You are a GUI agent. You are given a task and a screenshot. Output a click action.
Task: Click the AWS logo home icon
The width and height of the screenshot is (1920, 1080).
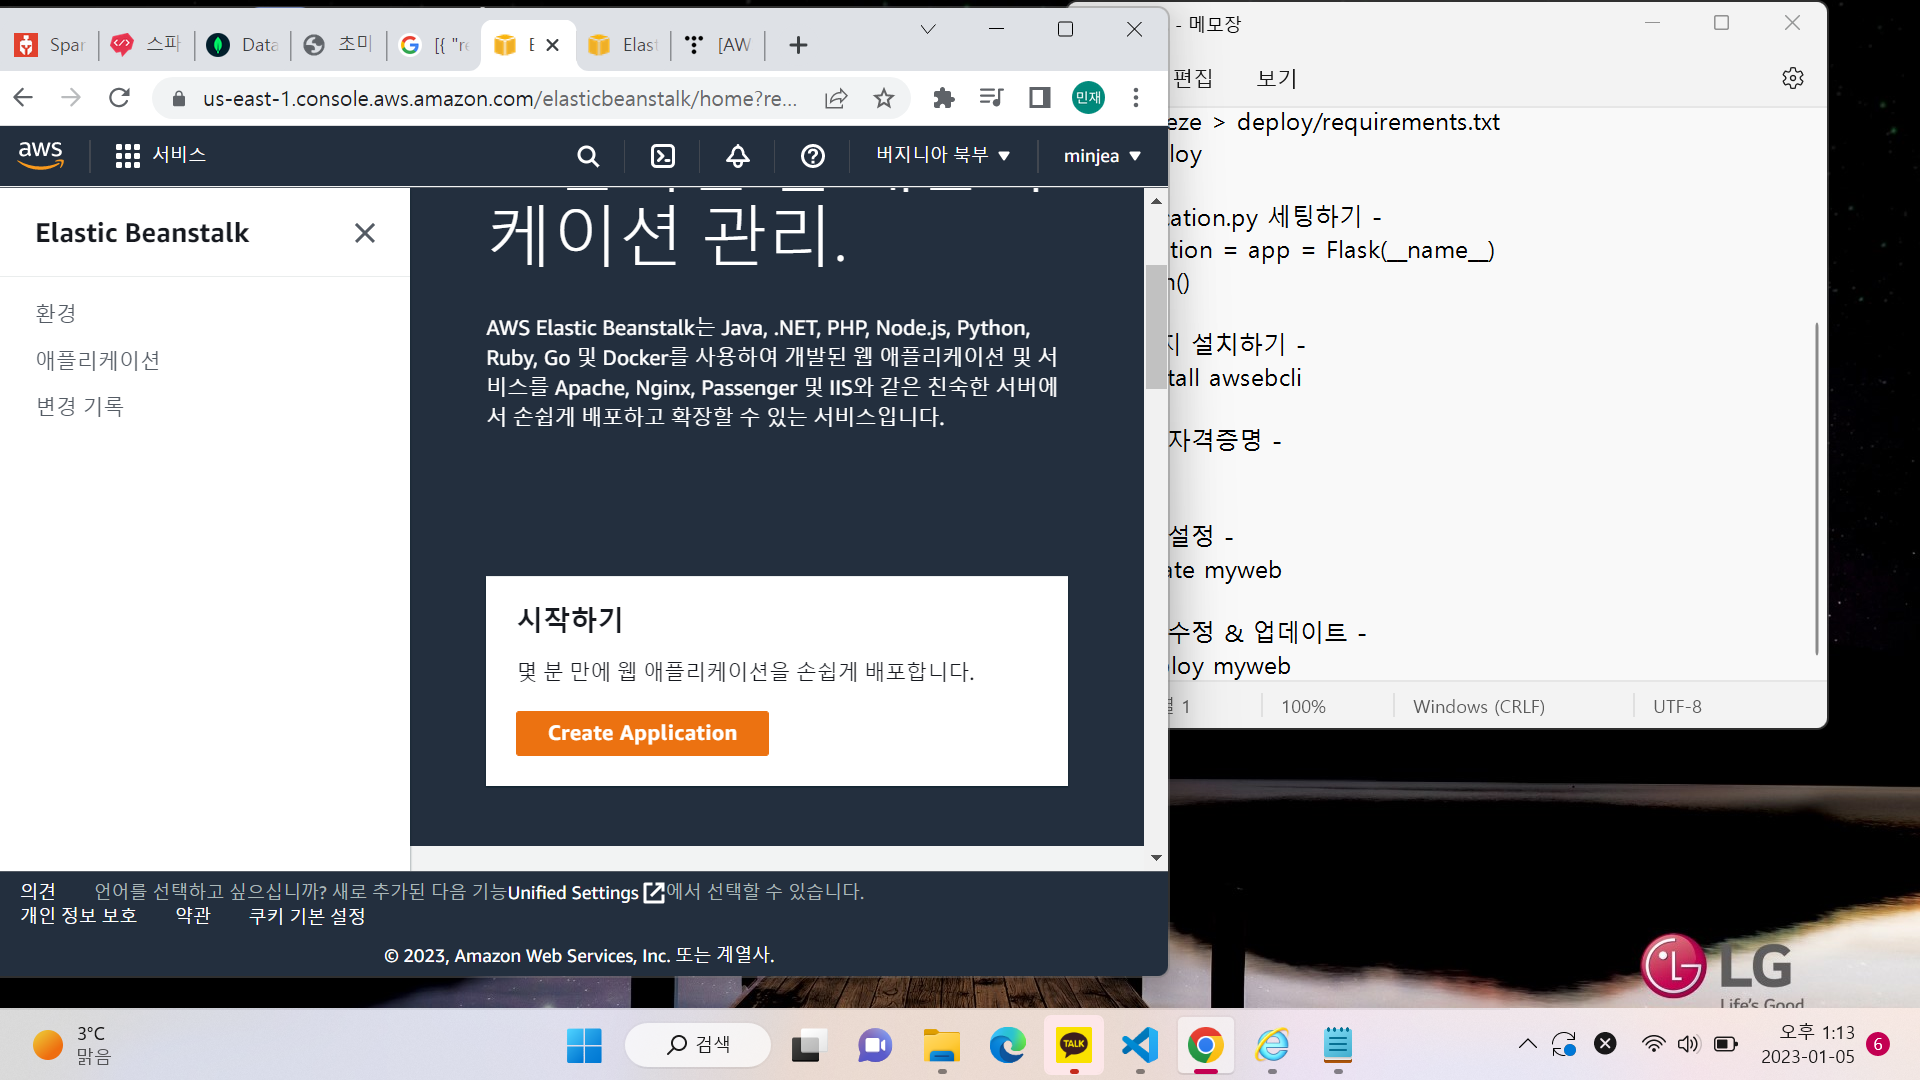click(40, 155)
